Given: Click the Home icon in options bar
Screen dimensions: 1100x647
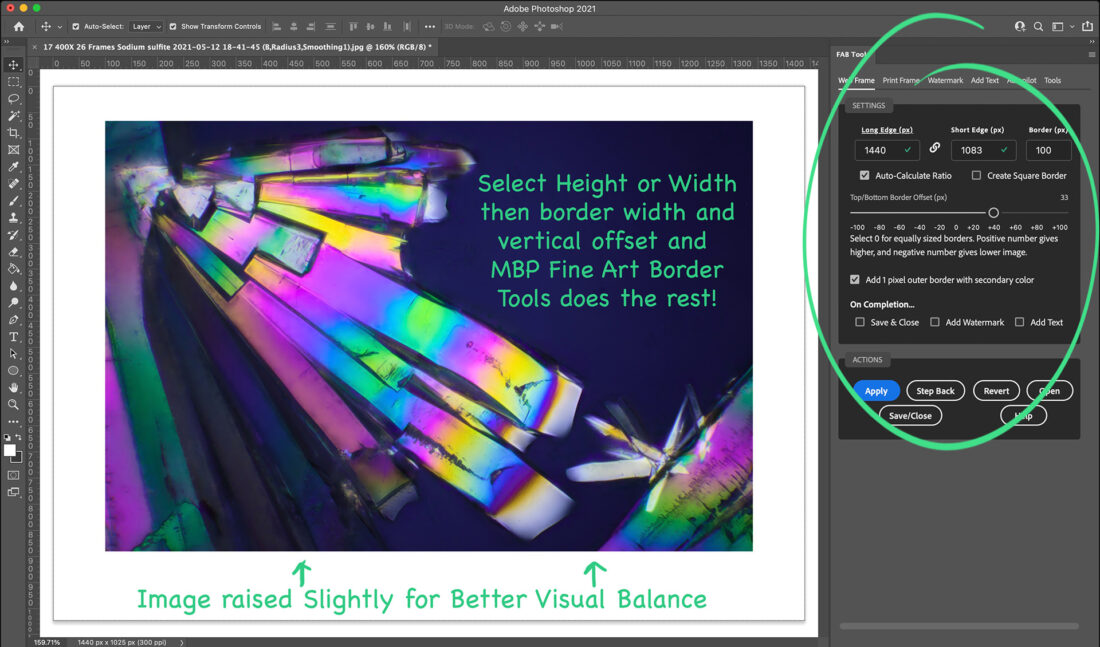Looking at the screenshot, I should click(18, 27).
